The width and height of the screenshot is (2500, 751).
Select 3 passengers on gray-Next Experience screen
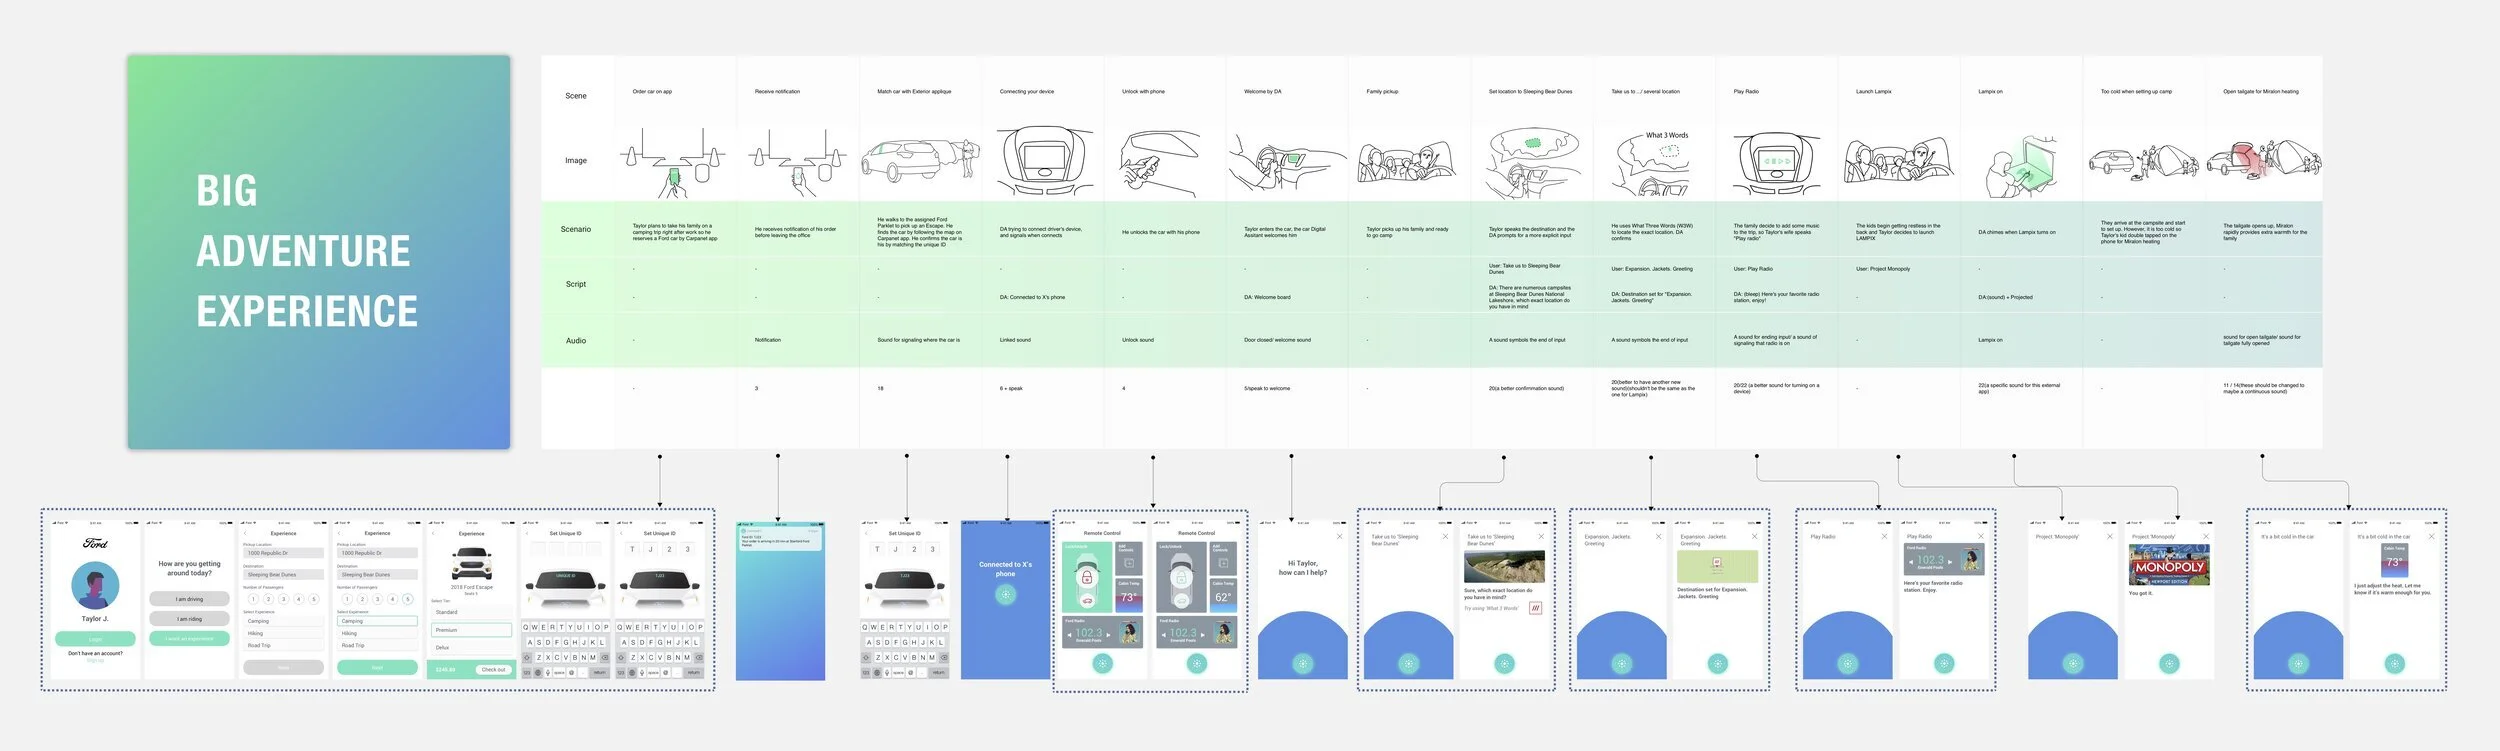283,599
